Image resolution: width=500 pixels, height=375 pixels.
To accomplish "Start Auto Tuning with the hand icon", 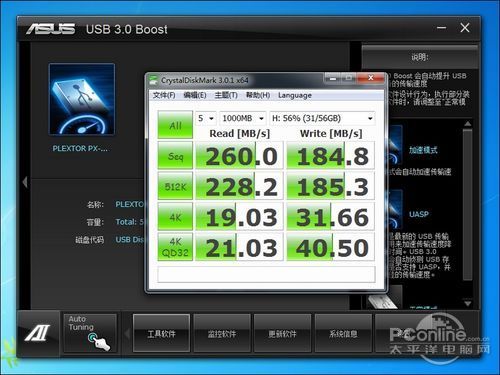I will (x=90, y=333).
